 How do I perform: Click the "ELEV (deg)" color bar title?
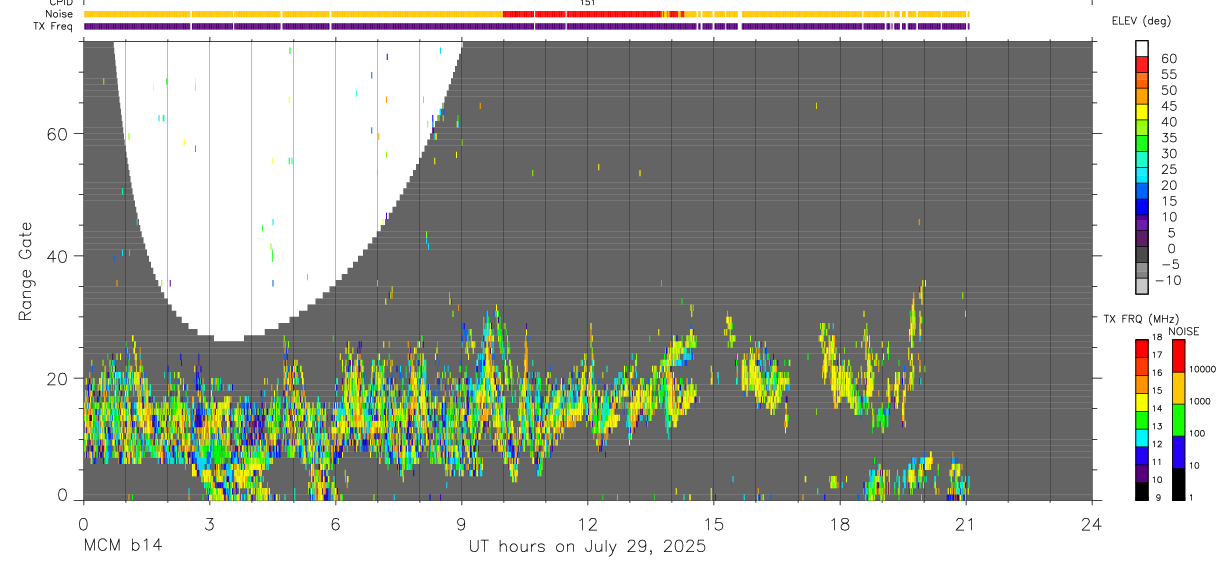tap(1141, 21)
